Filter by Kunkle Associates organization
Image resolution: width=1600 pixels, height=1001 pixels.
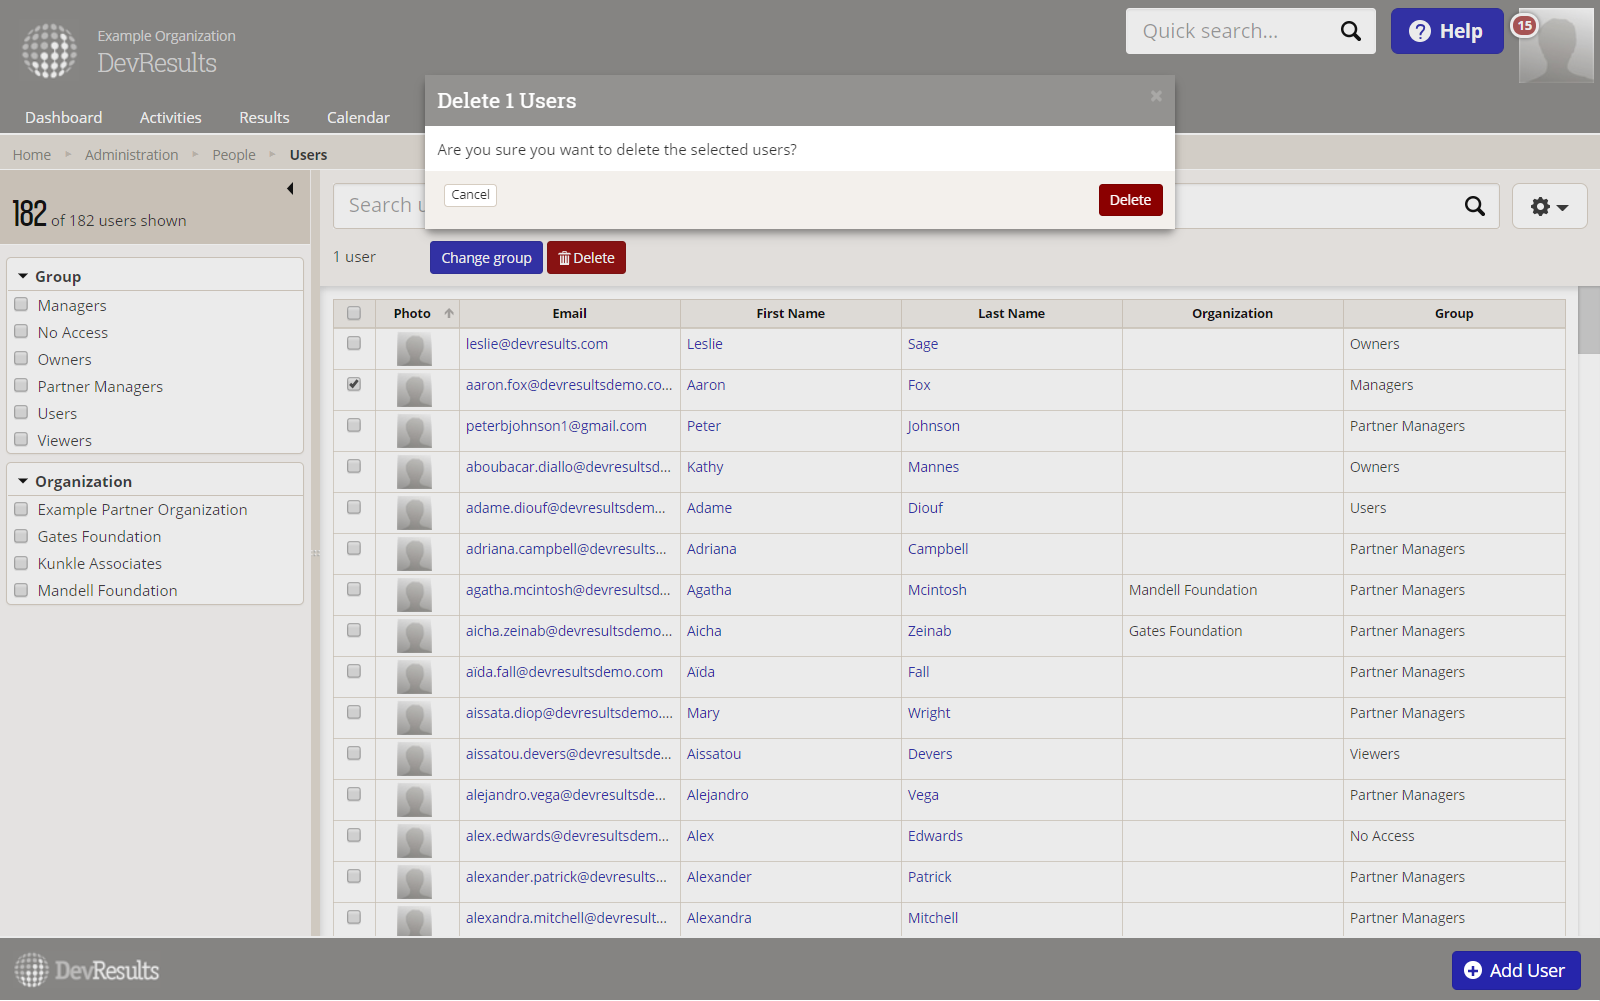21,563
